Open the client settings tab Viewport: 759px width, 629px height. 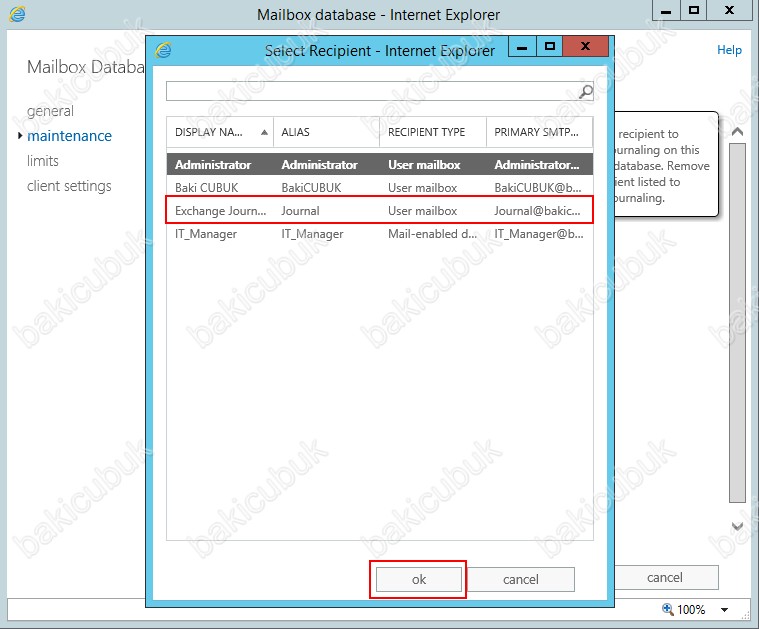tap(69, 186)
